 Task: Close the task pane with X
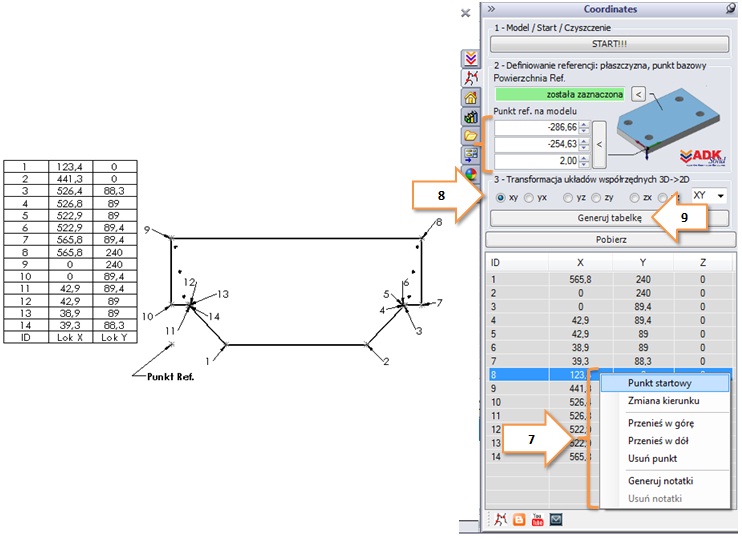[x=466, y=13]
